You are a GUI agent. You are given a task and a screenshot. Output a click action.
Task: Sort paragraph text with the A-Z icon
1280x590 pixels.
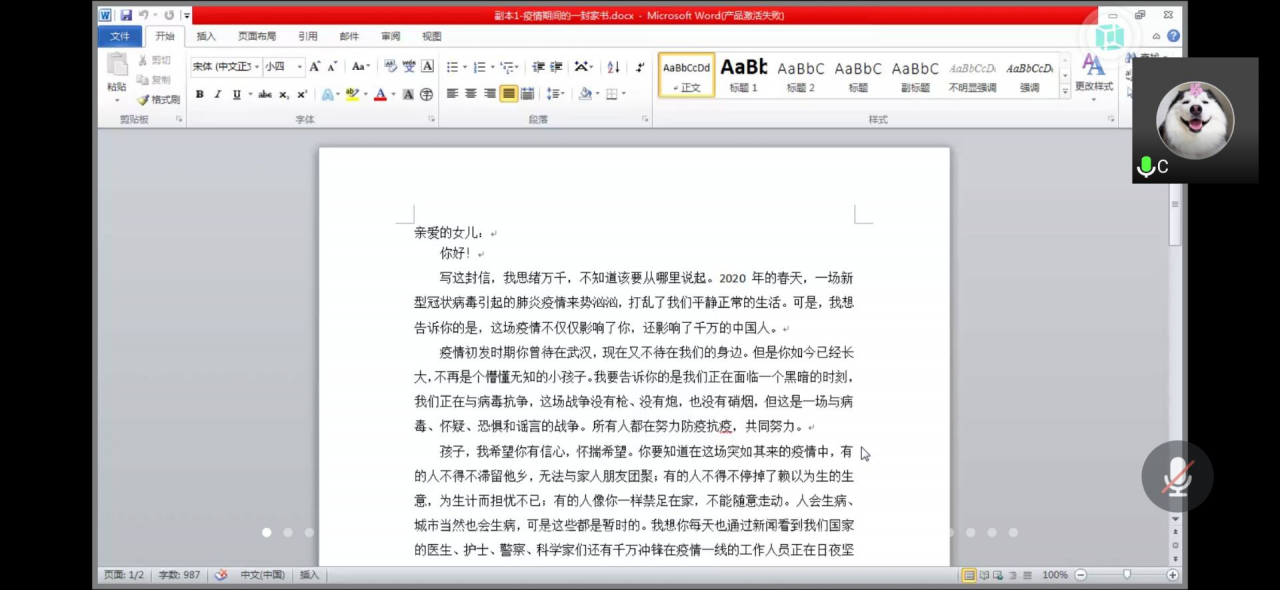tap(613, 67)
